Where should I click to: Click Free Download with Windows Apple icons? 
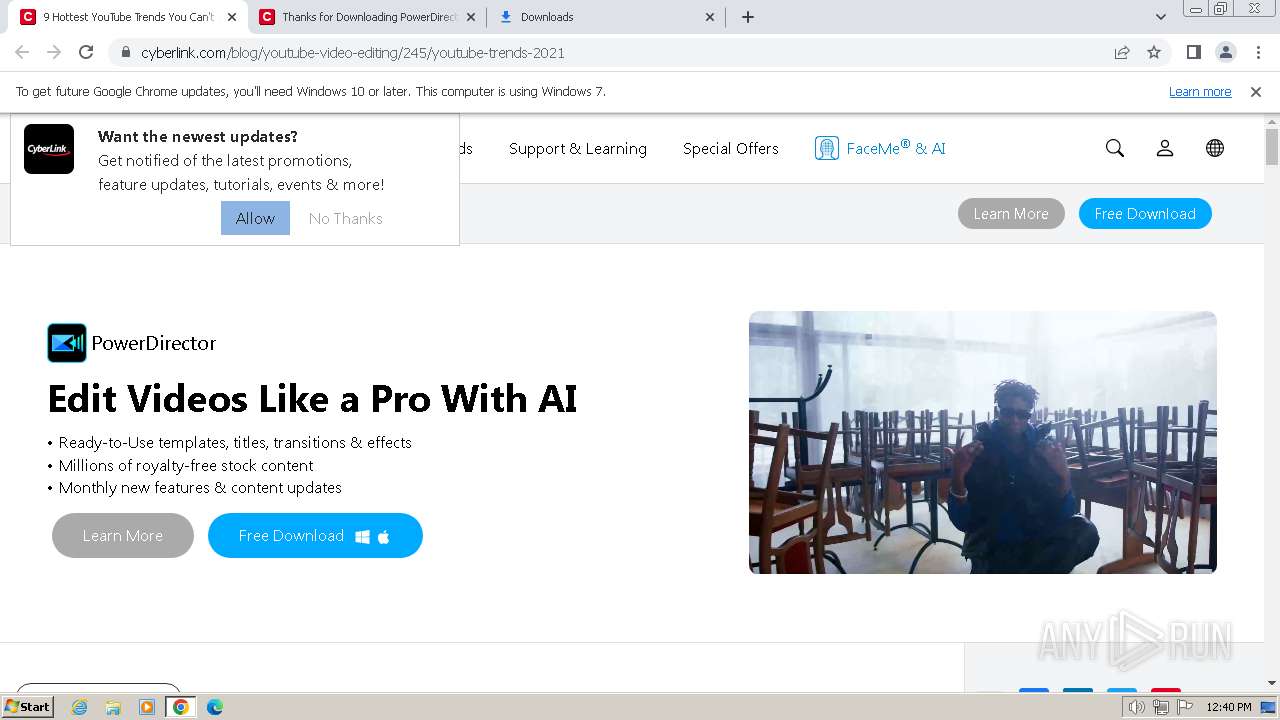tap(315, 536)
